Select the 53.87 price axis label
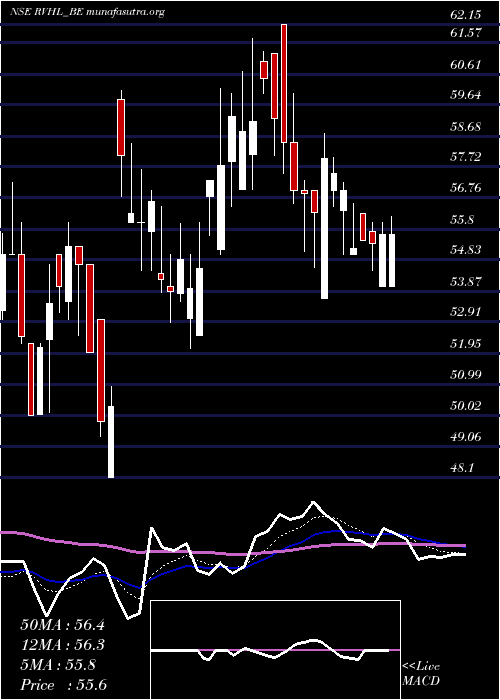The image size is (500, 700). pyautogui.click(x=466, y=281)
